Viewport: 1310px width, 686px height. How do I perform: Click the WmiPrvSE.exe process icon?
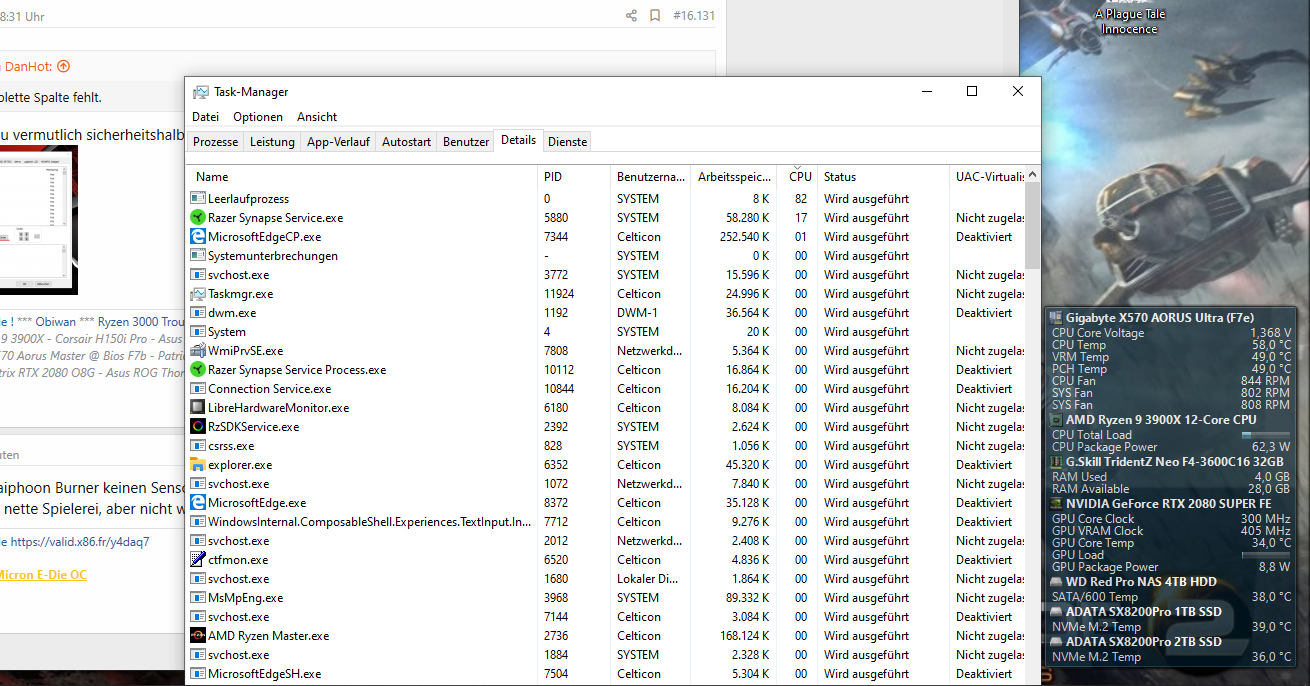click(x=198, y=350)
